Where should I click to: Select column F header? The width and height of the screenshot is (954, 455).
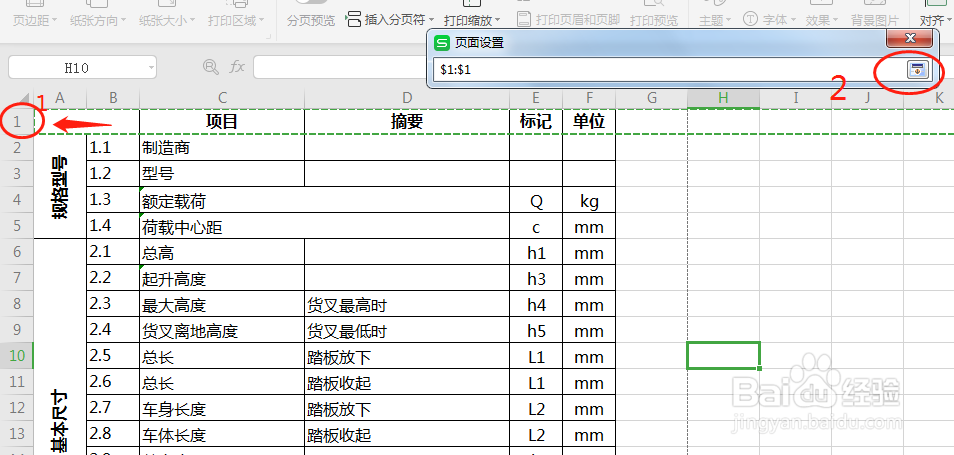pos(589,97)
